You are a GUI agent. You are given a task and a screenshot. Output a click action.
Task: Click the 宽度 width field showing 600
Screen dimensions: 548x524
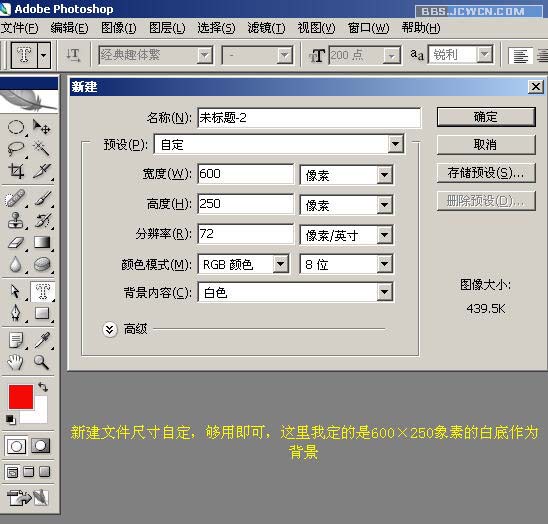point(245,174)
